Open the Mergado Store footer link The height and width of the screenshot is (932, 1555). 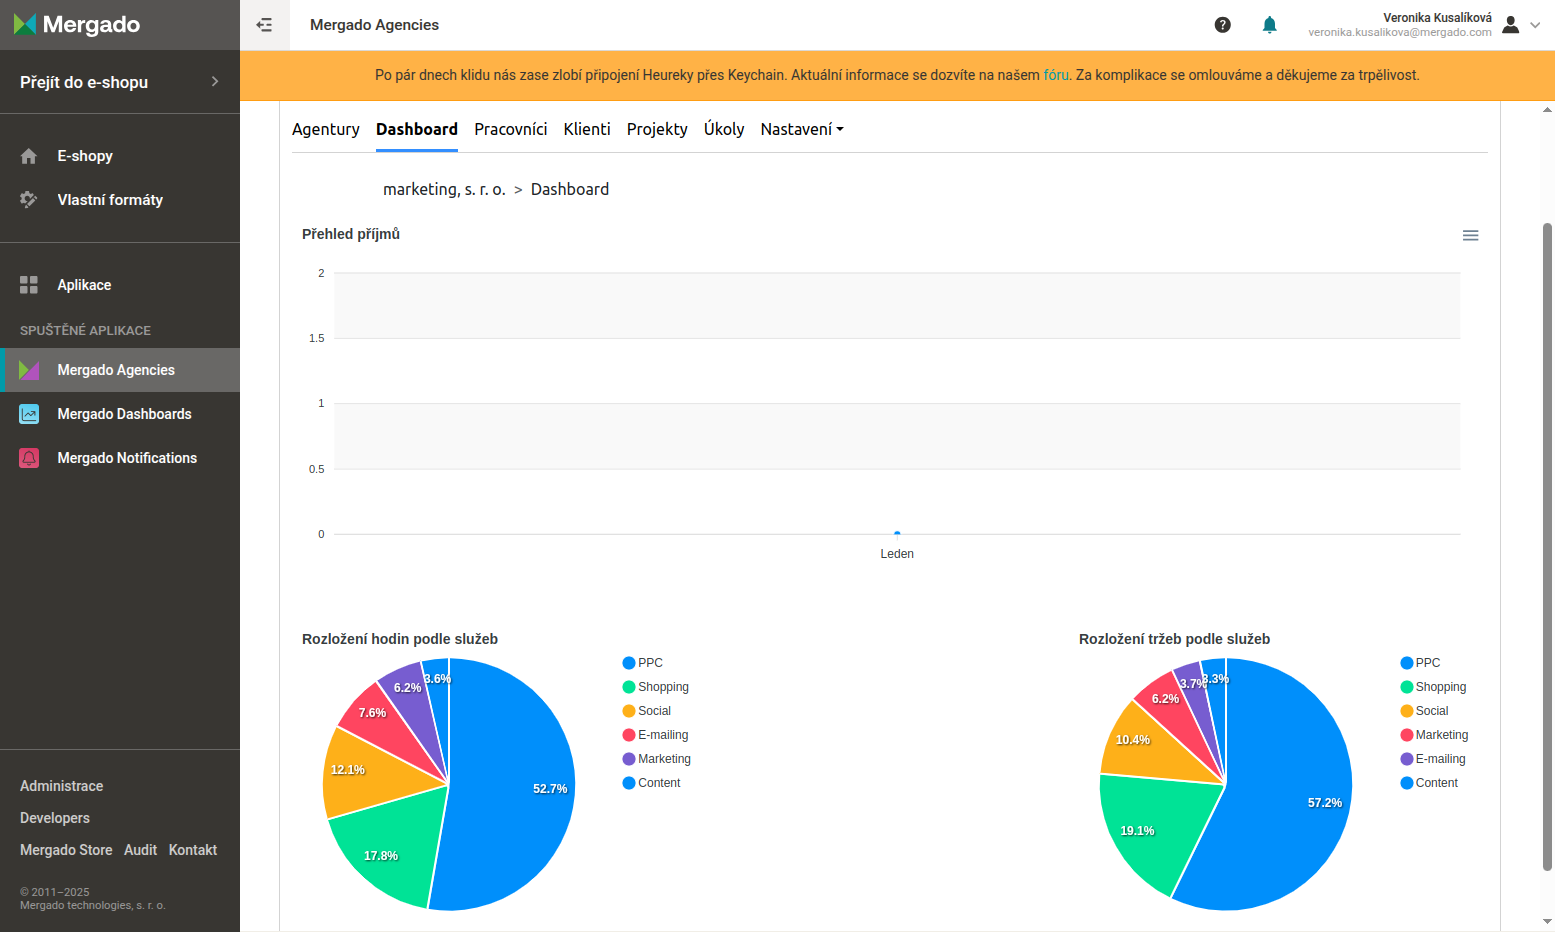(x=66, y=850)
